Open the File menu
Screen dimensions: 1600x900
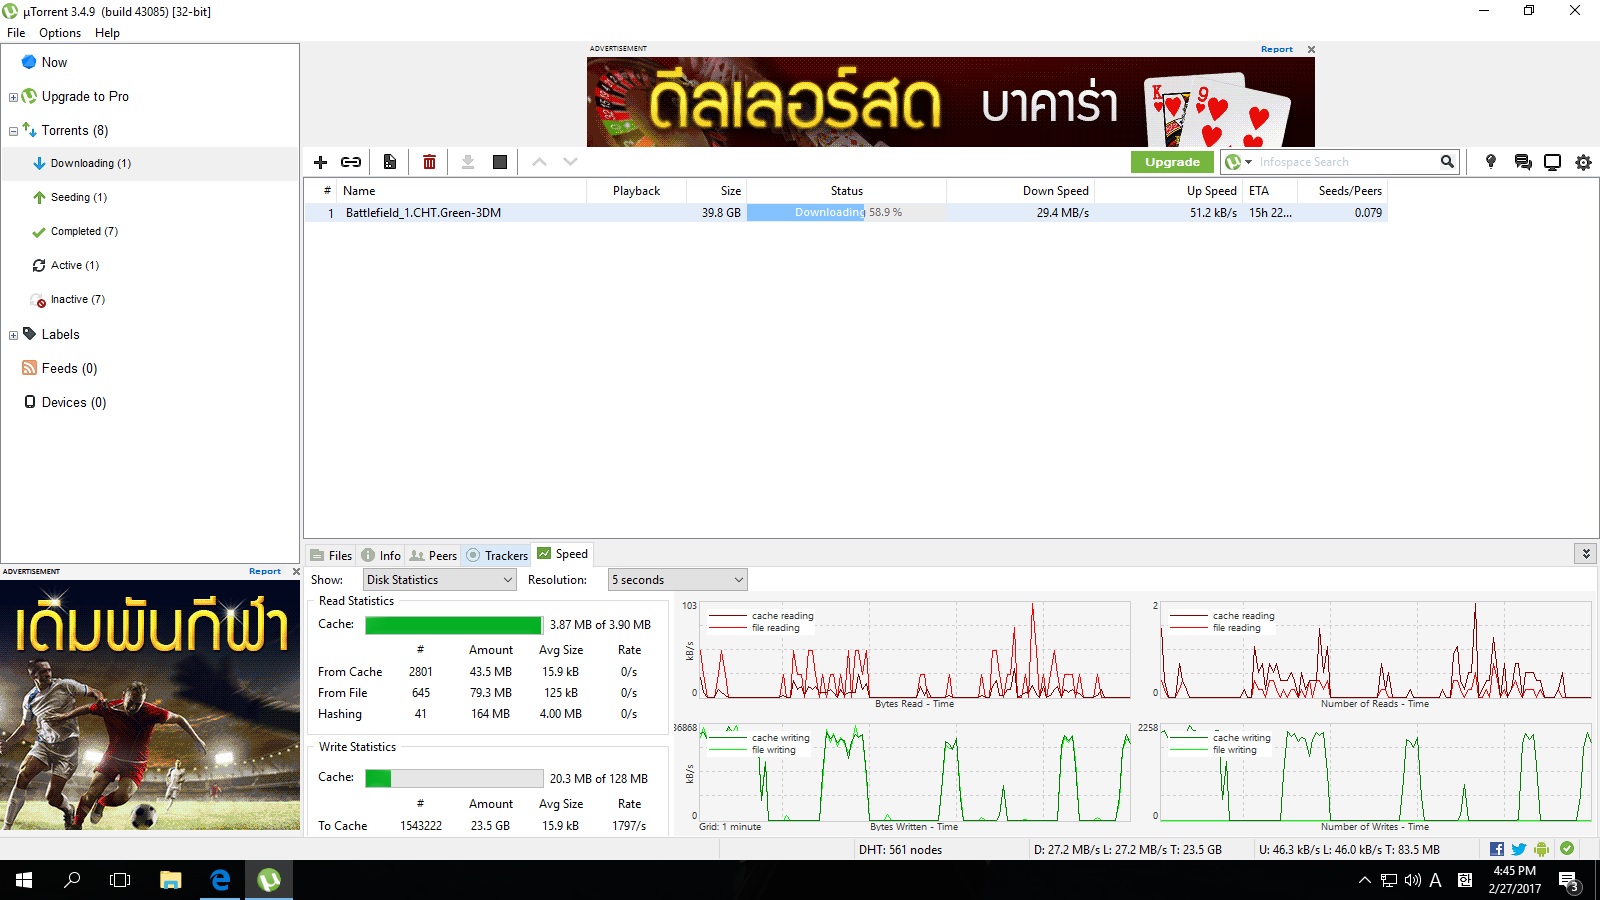click(16, 33)
